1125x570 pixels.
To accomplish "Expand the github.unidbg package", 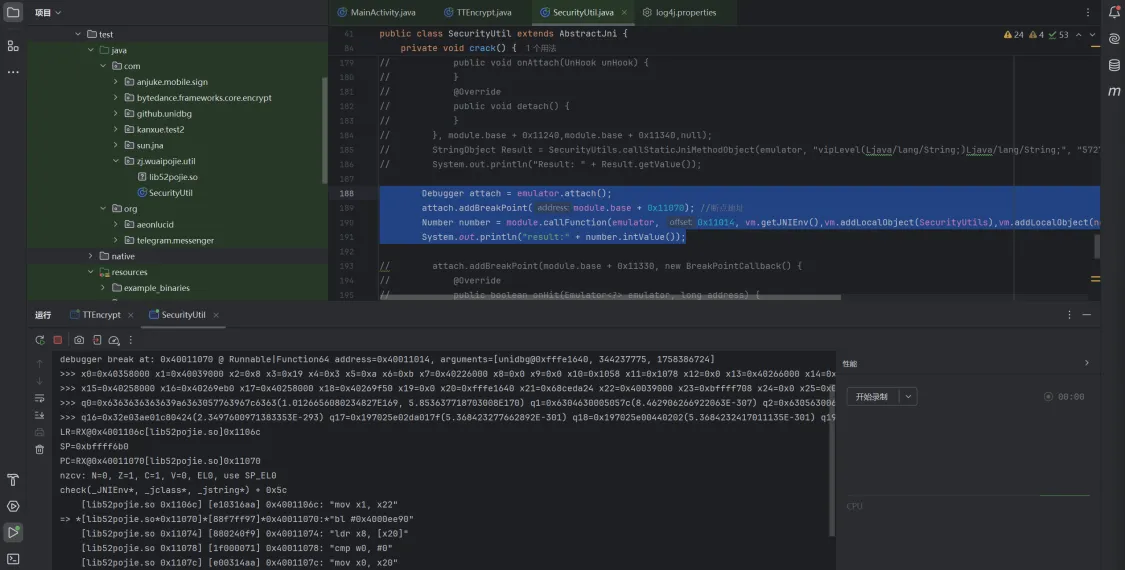I will click(x=116, y=113).
